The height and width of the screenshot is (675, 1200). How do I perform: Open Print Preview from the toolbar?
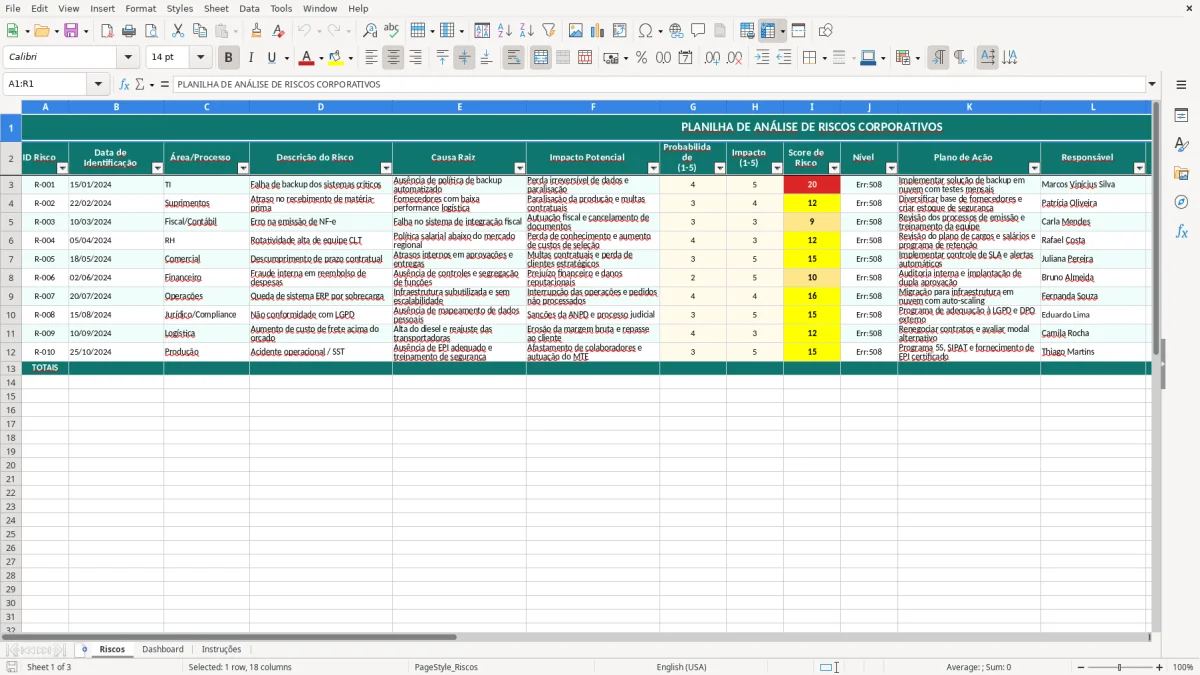151,31
